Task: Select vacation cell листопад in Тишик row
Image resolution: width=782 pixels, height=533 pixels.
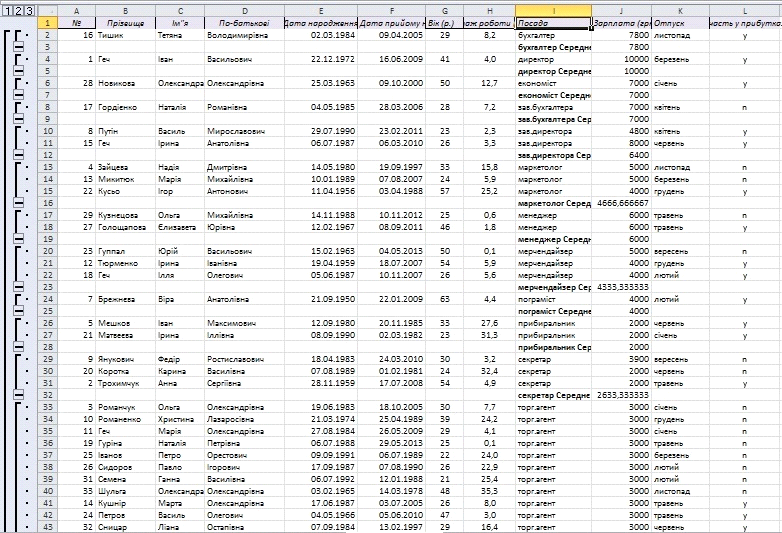Action: pos(680,35)
